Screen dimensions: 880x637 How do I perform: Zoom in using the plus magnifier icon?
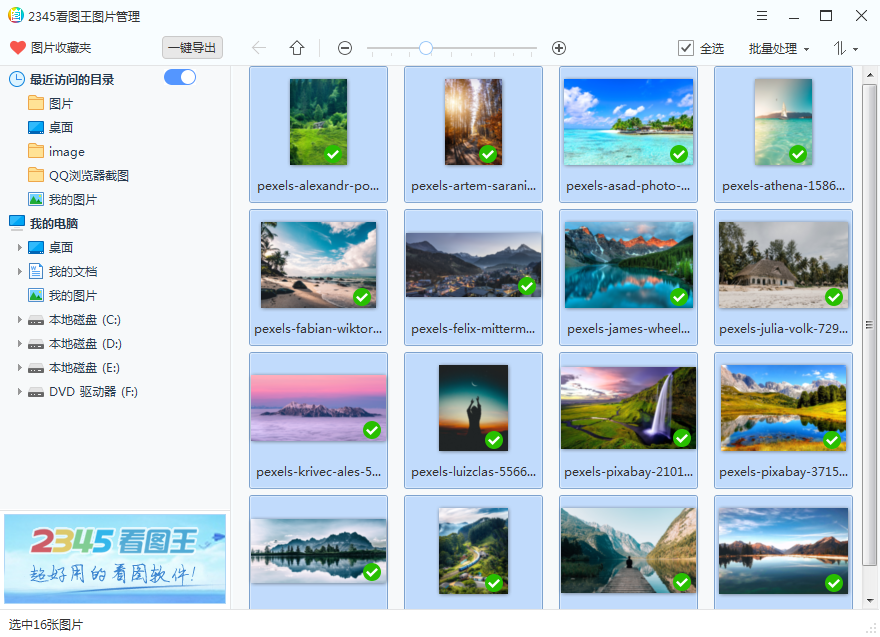[558, 47]
